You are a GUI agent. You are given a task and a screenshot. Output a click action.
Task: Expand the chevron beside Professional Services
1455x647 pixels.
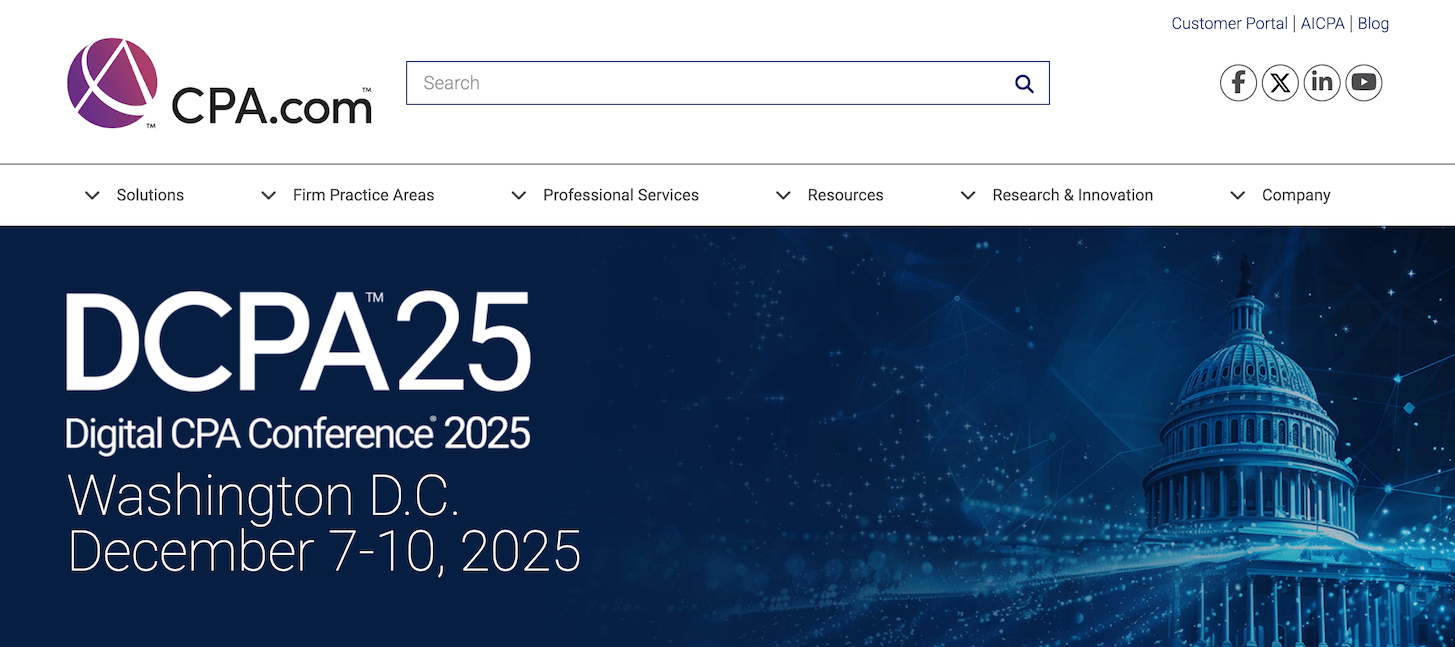518,195
